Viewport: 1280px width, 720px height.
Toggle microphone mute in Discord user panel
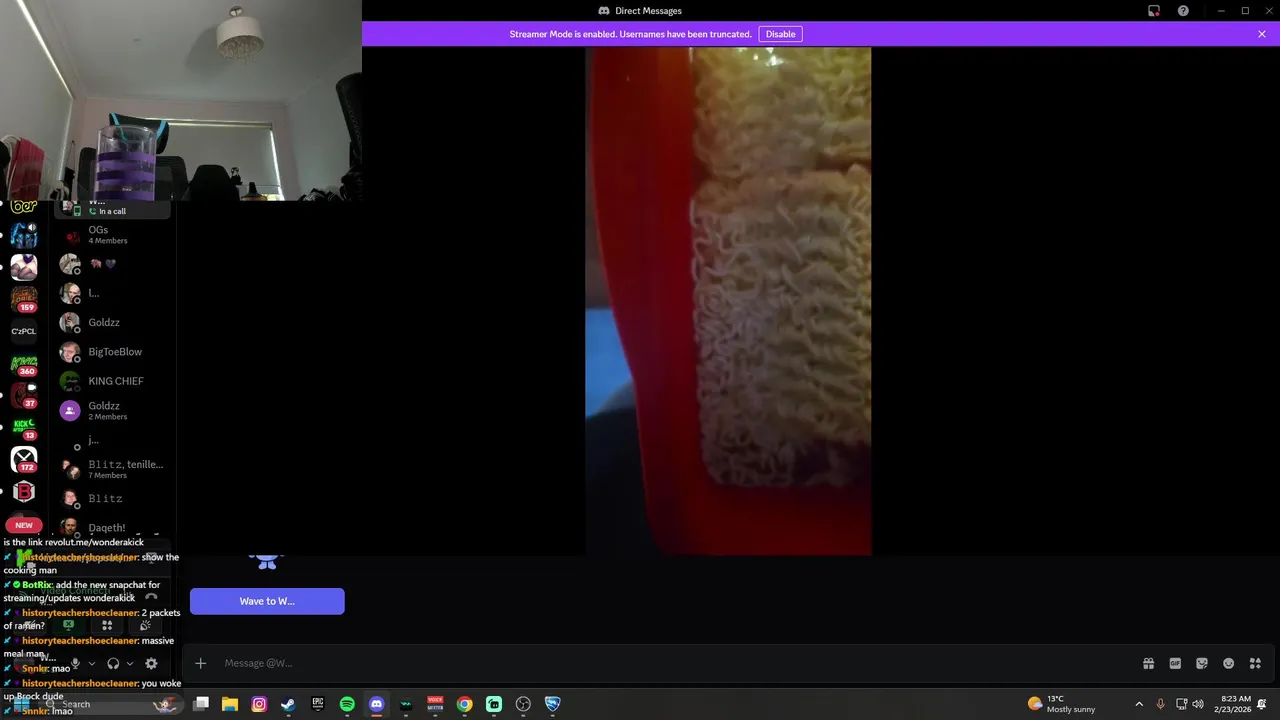pyautogui.click(x=74, y=663)
